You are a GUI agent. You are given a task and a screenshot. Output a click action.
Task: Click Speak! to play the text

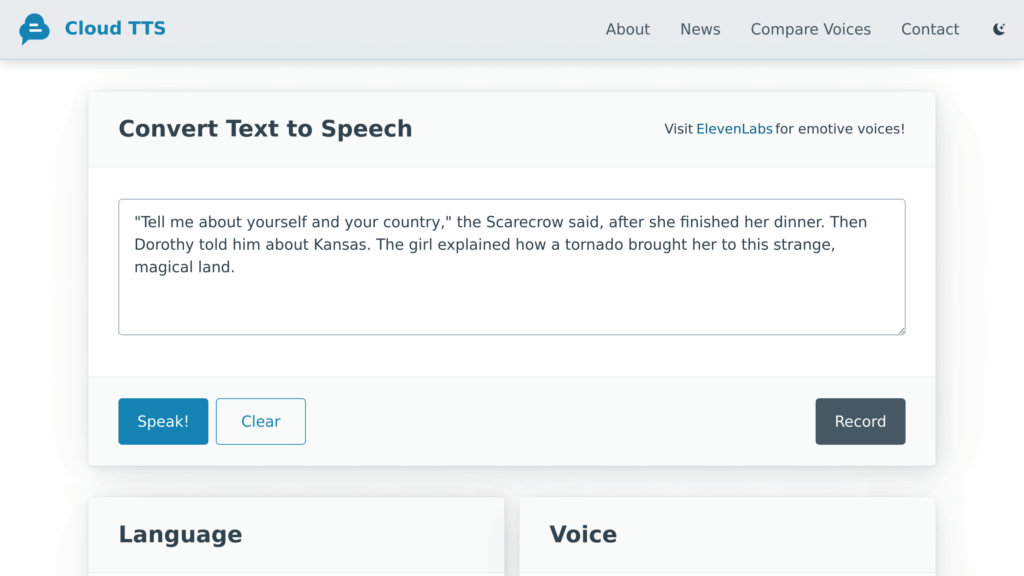[x=163, y=421]
